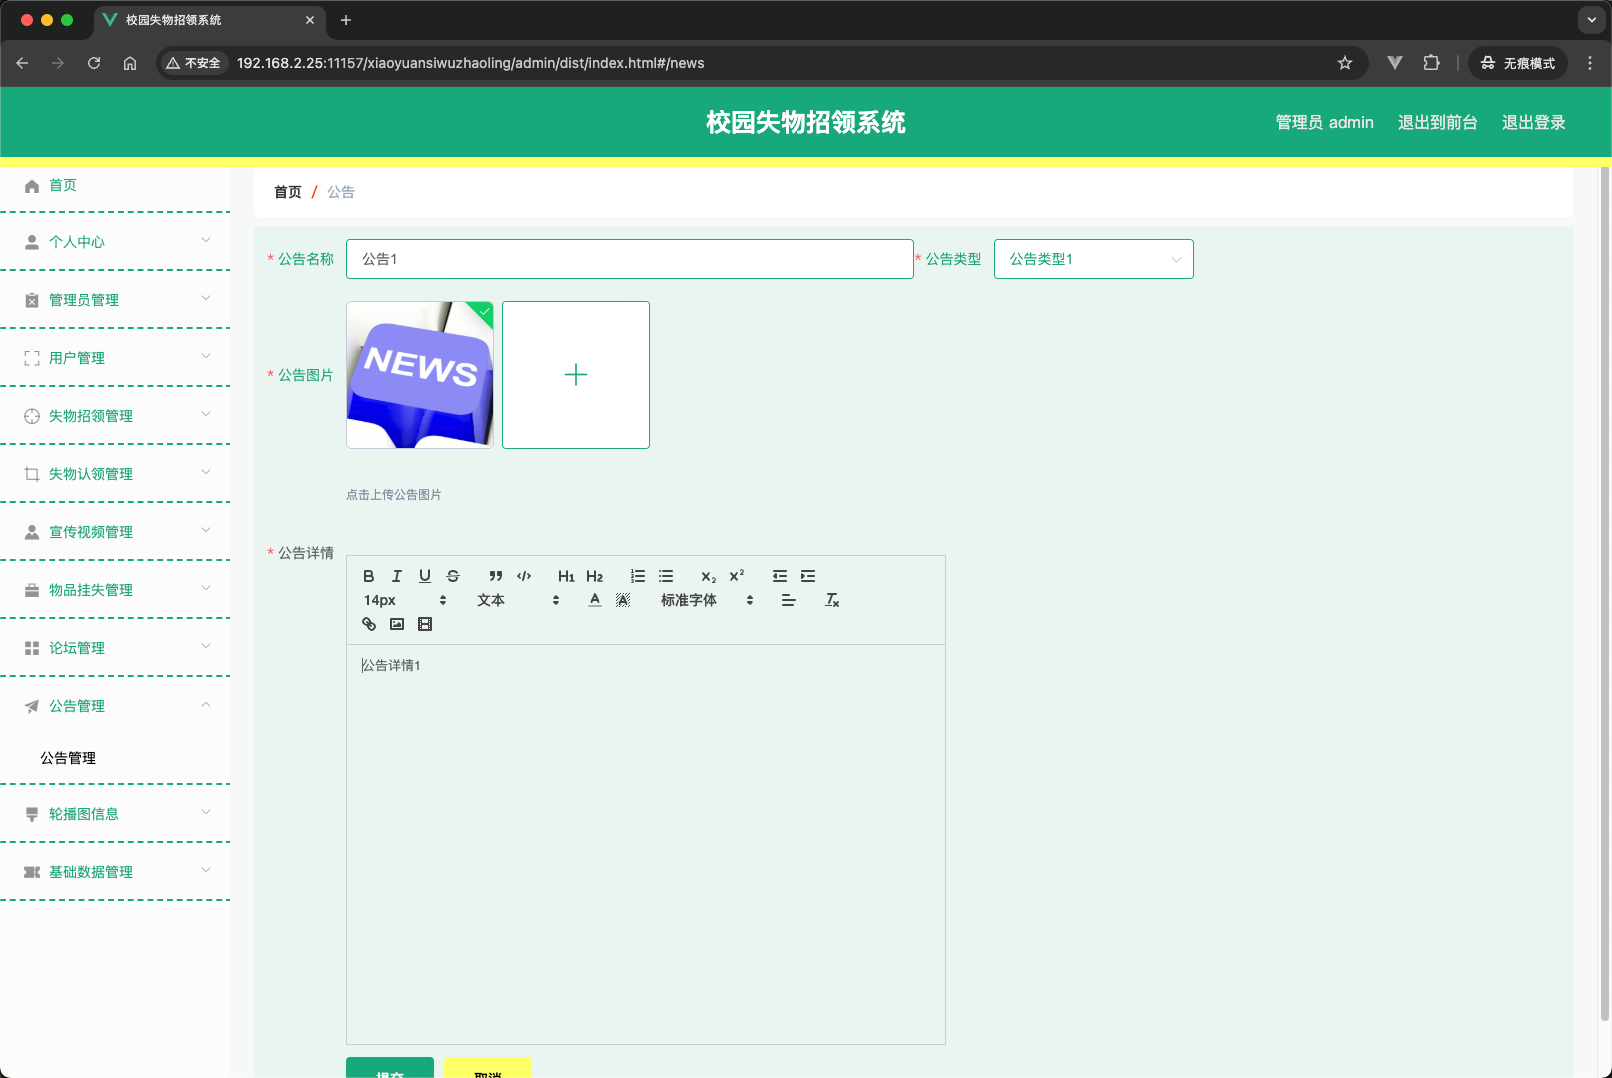The image size is (1612, 1078).
Task: Expand 物品挂失管理 sidebar menu
Action: pyautogui.click(x=115, y=590)
